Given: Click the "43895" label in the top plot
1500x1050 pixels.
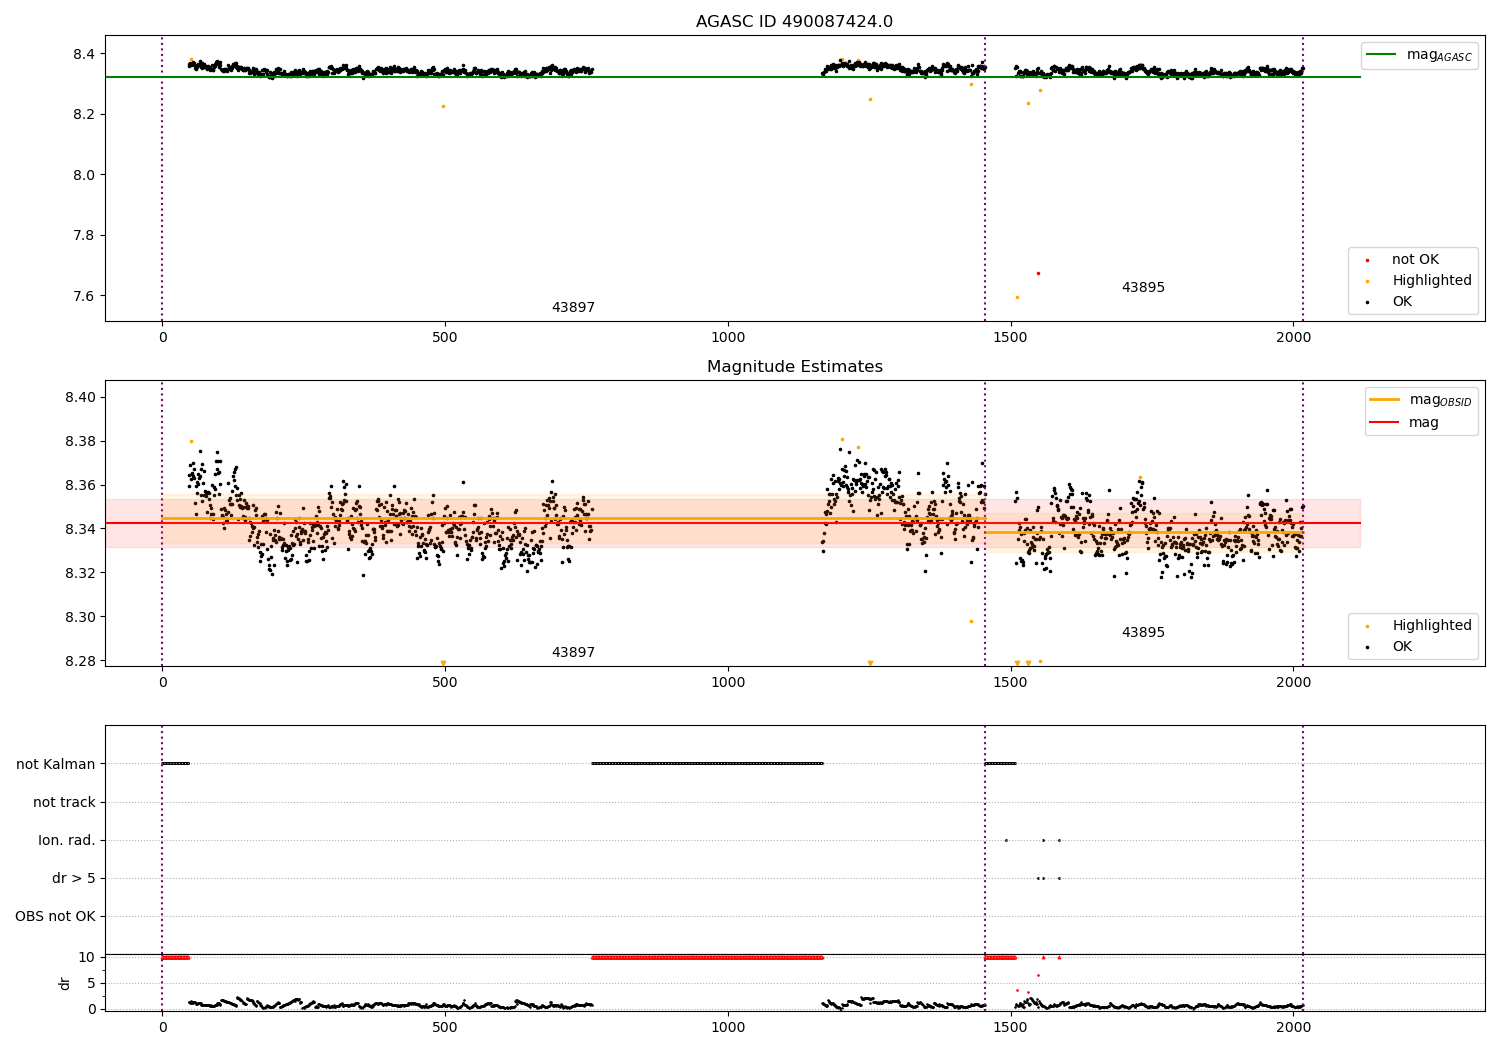Looking at the screenshot, I should [x=1143, y=288].
